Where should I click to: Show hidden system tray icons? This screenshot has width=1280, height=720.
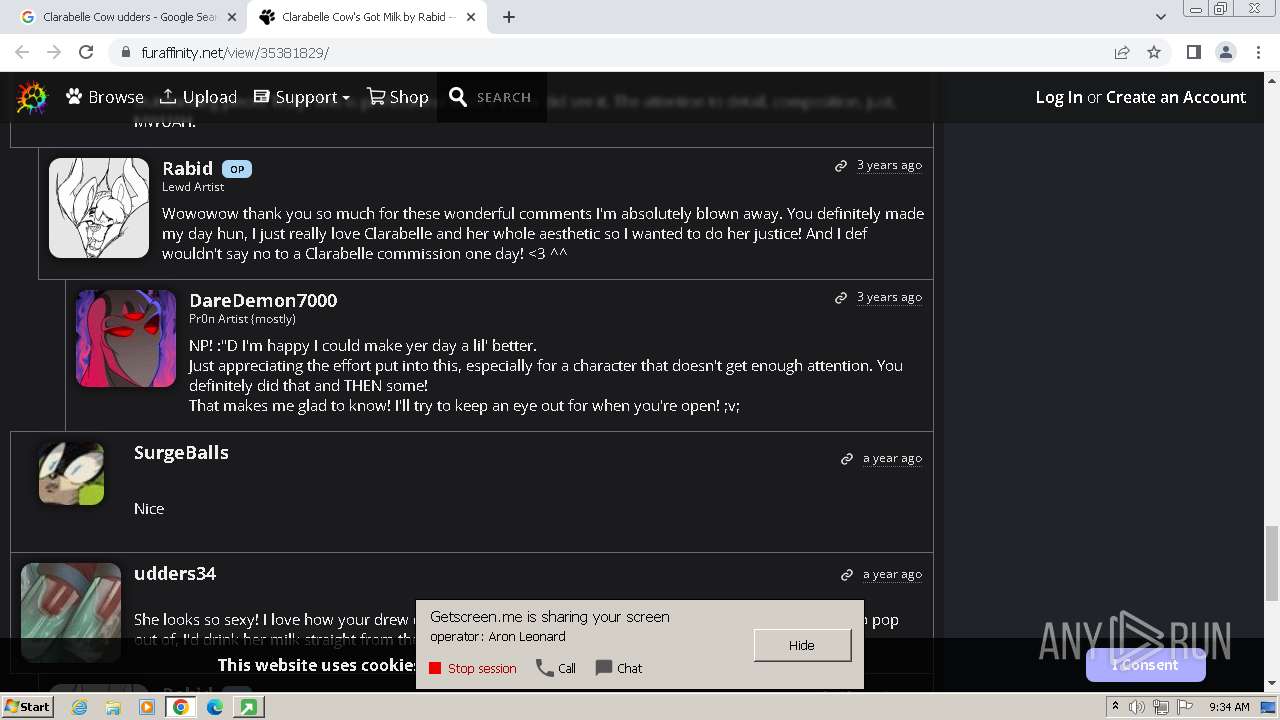[x=1115, y=706]
